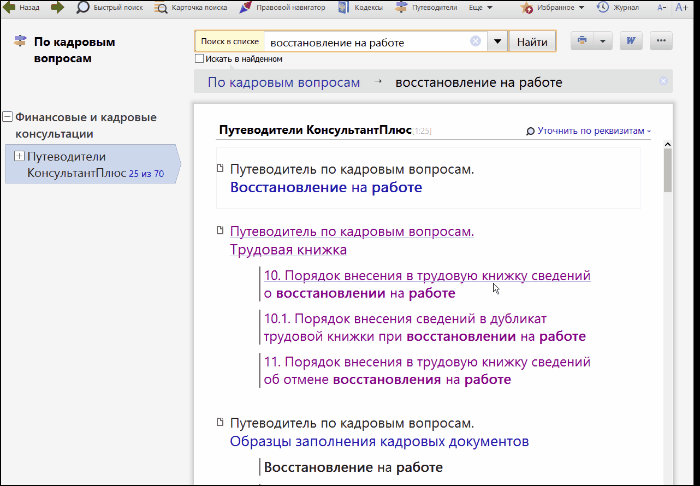Click the forward navigation arrow

[57, 8]
